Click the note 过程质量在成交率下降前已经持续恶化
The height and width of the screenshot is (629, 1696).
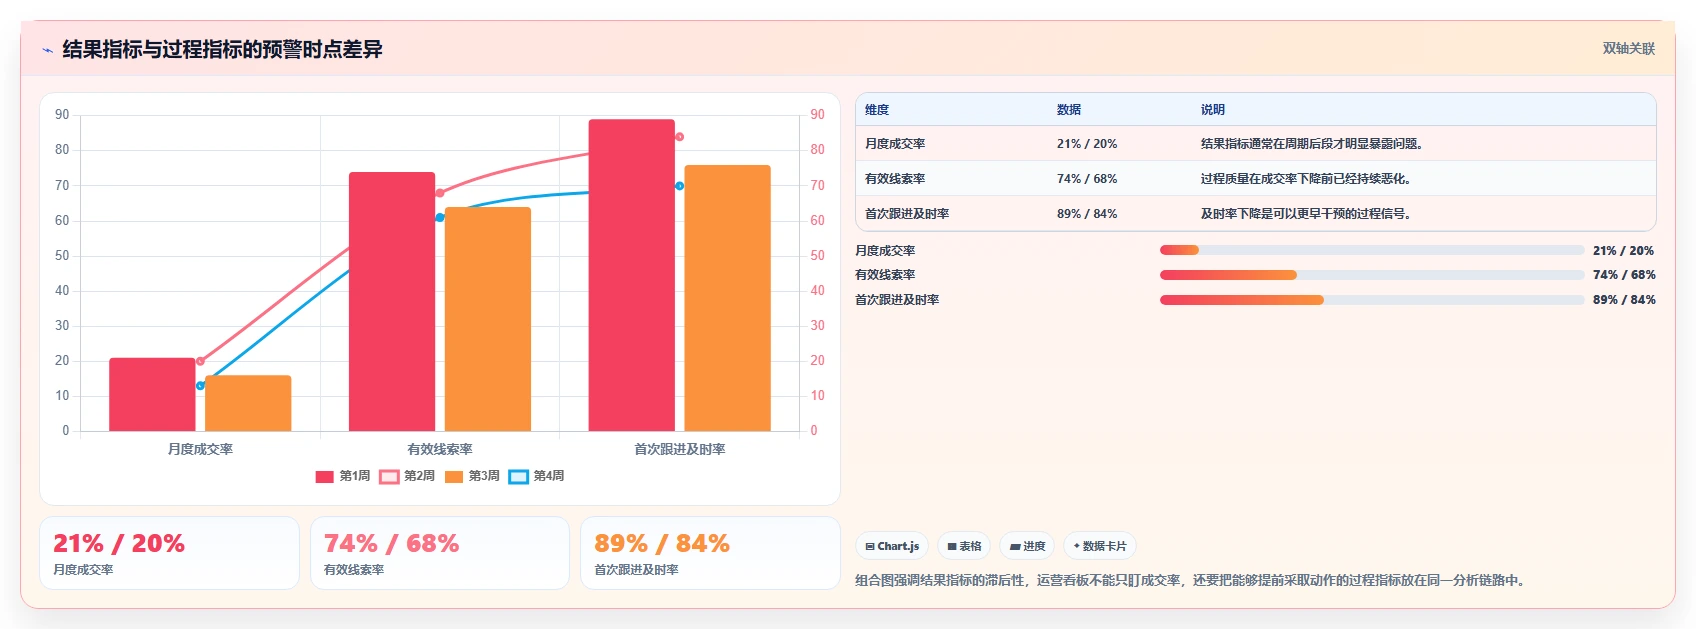coord(1305,179)
